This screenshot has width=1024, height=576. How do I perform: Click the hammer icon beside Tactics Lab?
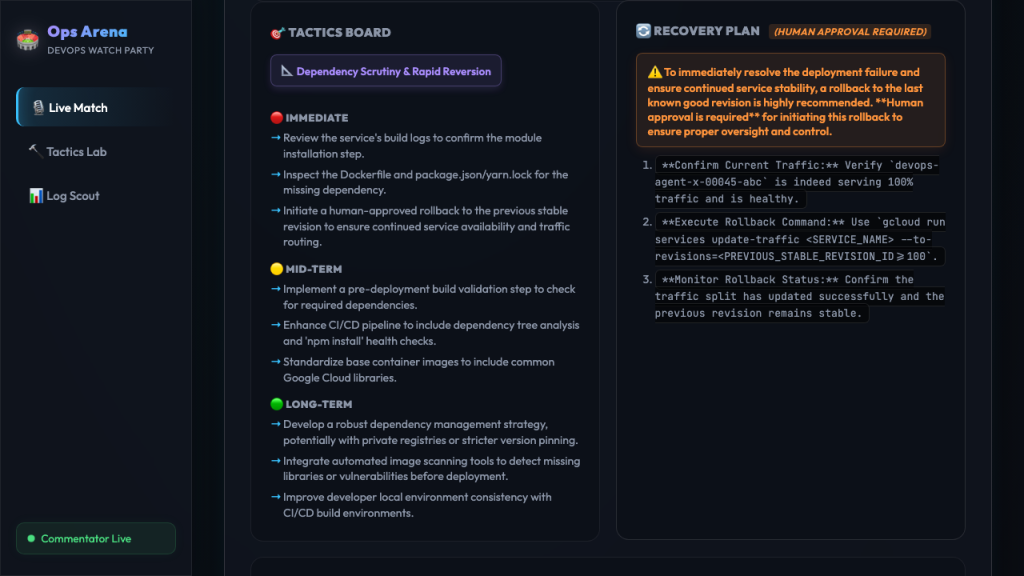35,152
